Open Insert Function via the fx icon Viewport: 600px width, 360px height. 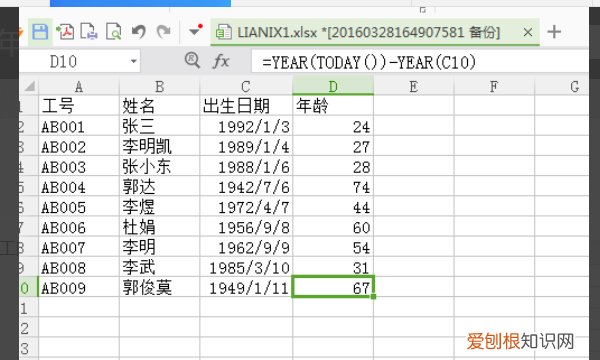221,61
